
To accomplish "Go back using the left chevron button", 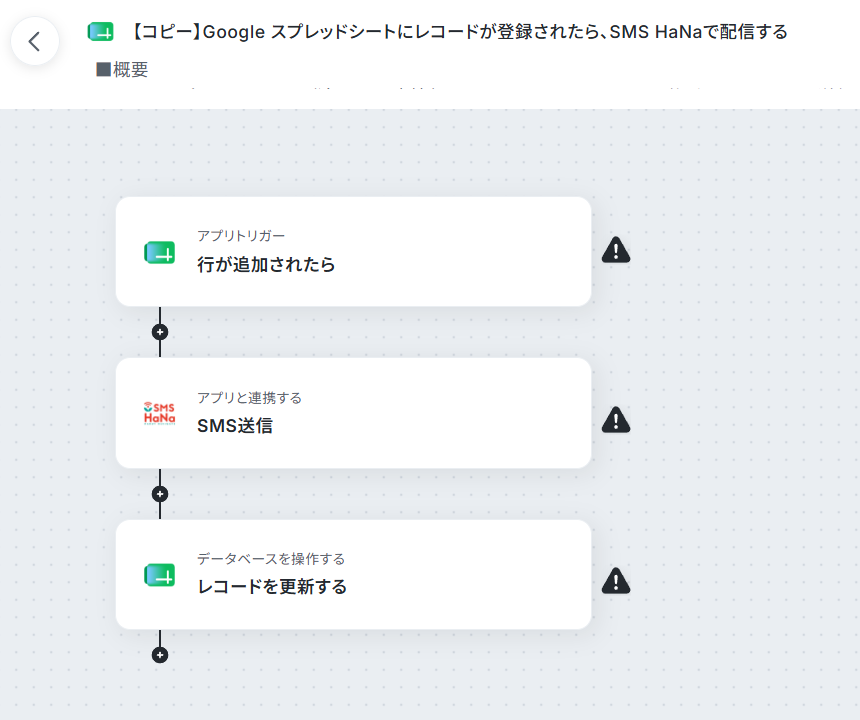I will pos(35,41).
